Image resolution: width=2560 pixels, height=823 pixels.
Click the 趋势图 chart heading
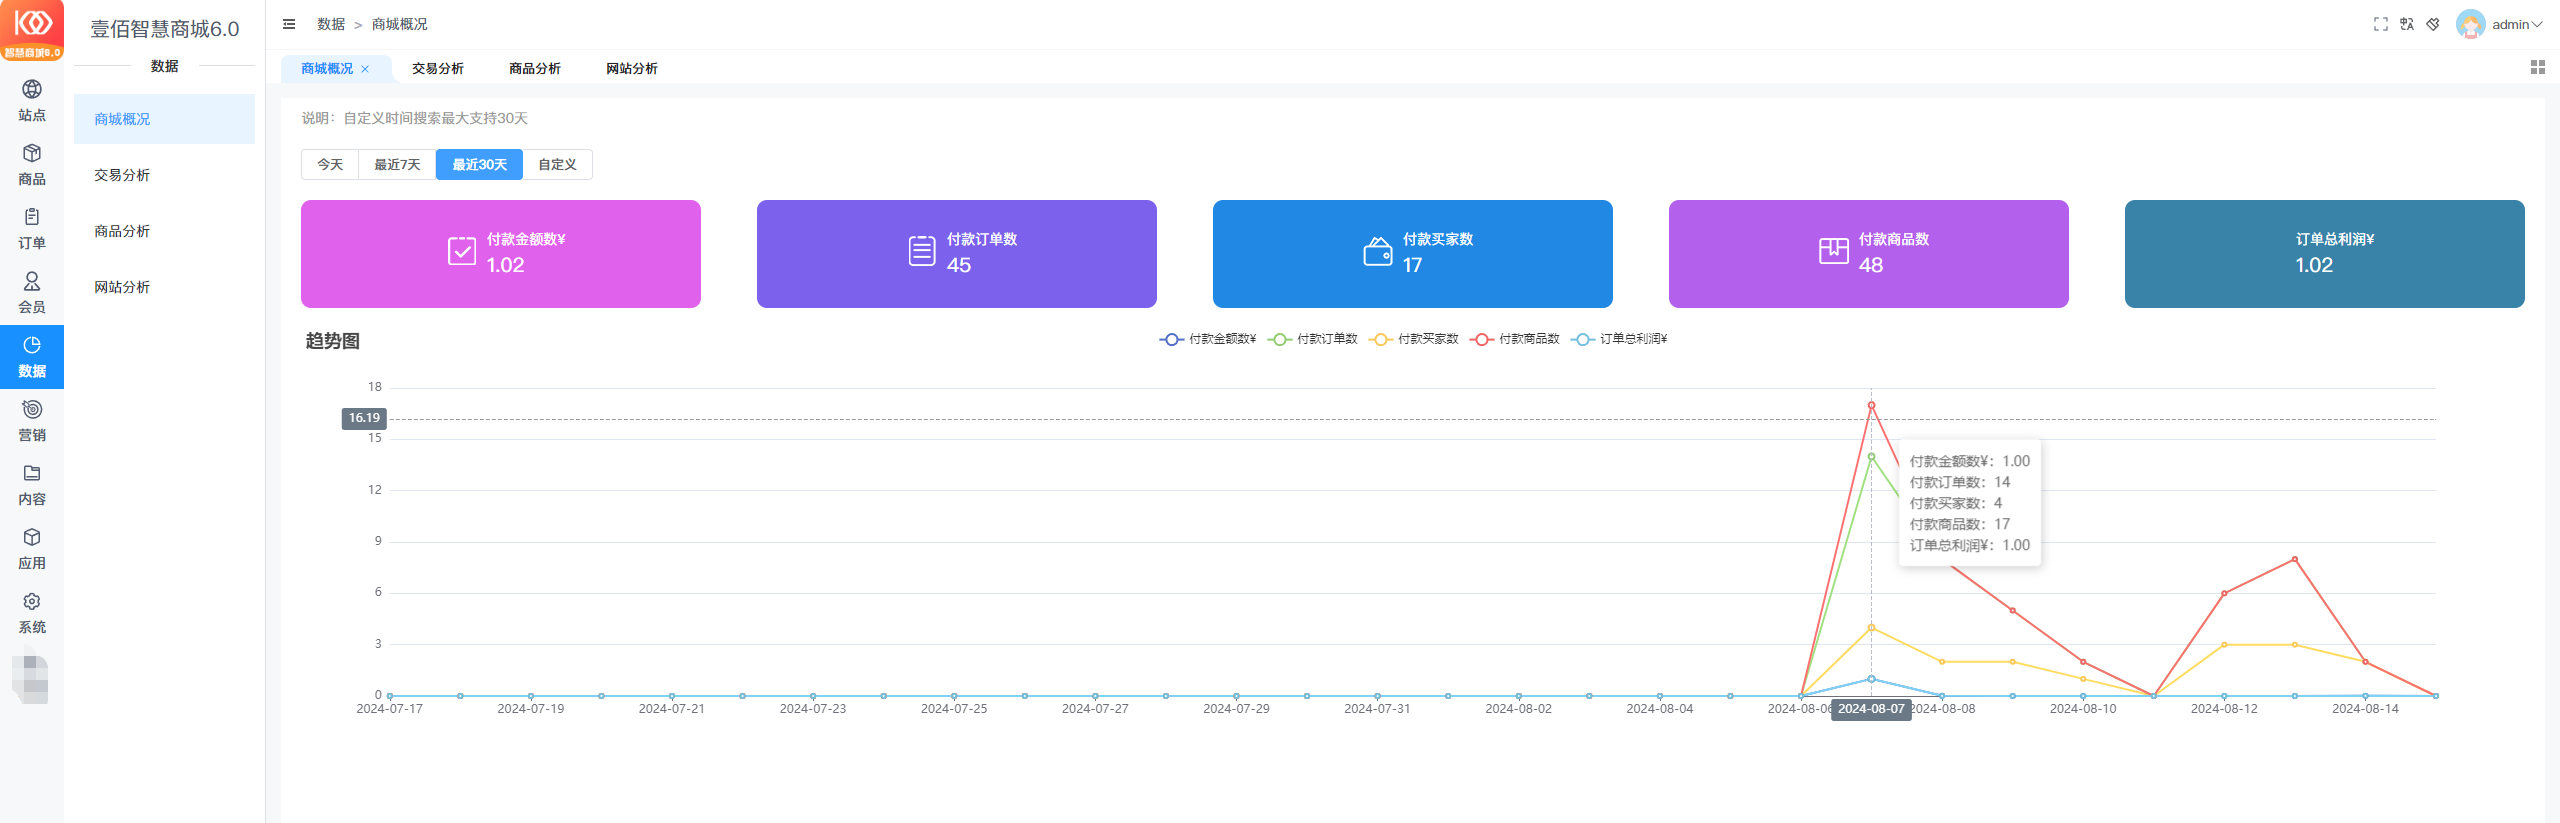332,341
